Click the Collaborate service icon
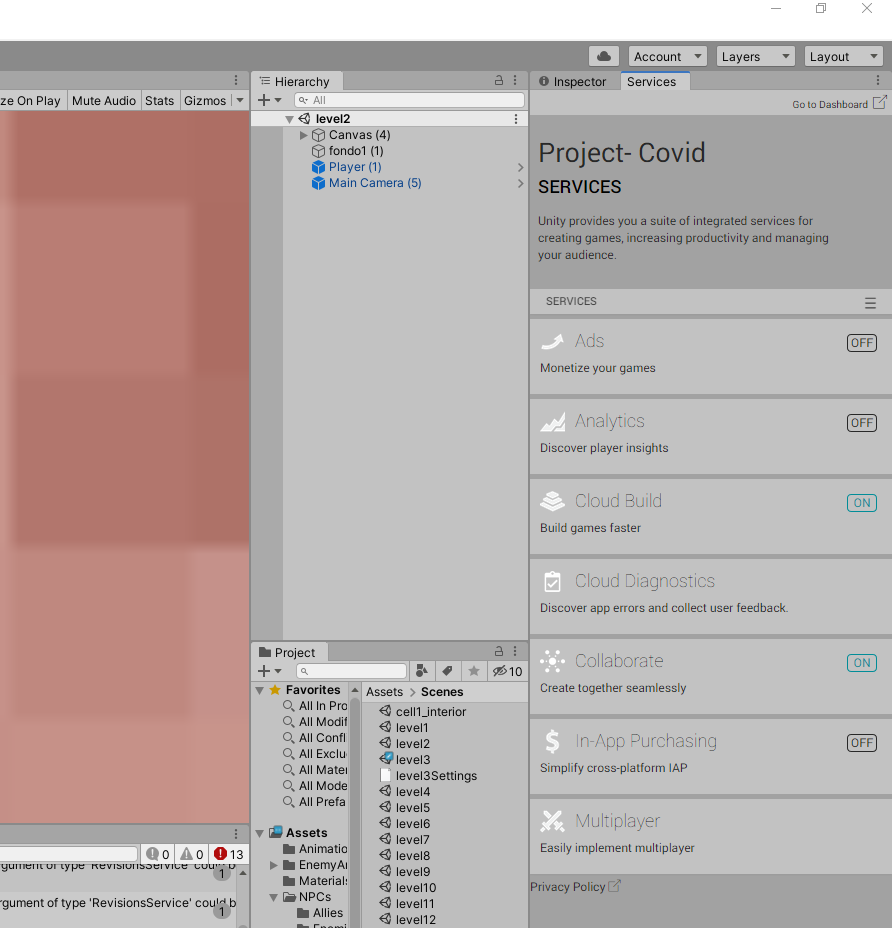Viewport: 892px width, 928px height. [553, 661]
